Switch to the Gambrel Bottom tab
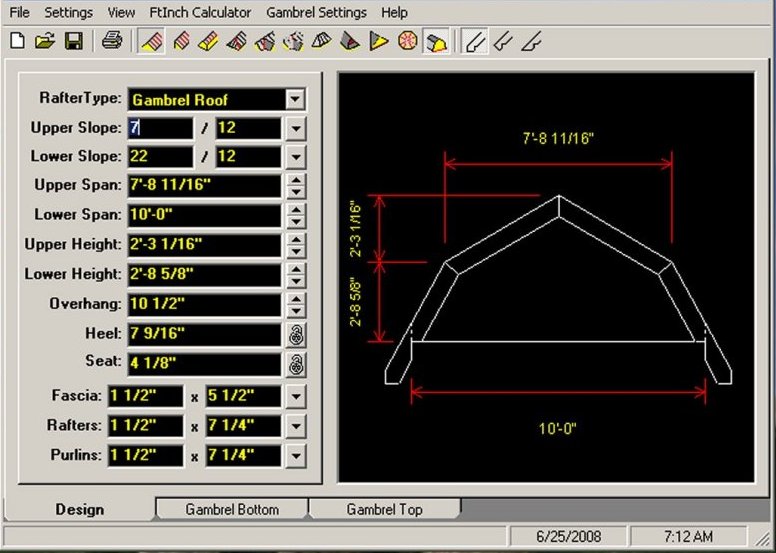776x553 pixels. 232,509
